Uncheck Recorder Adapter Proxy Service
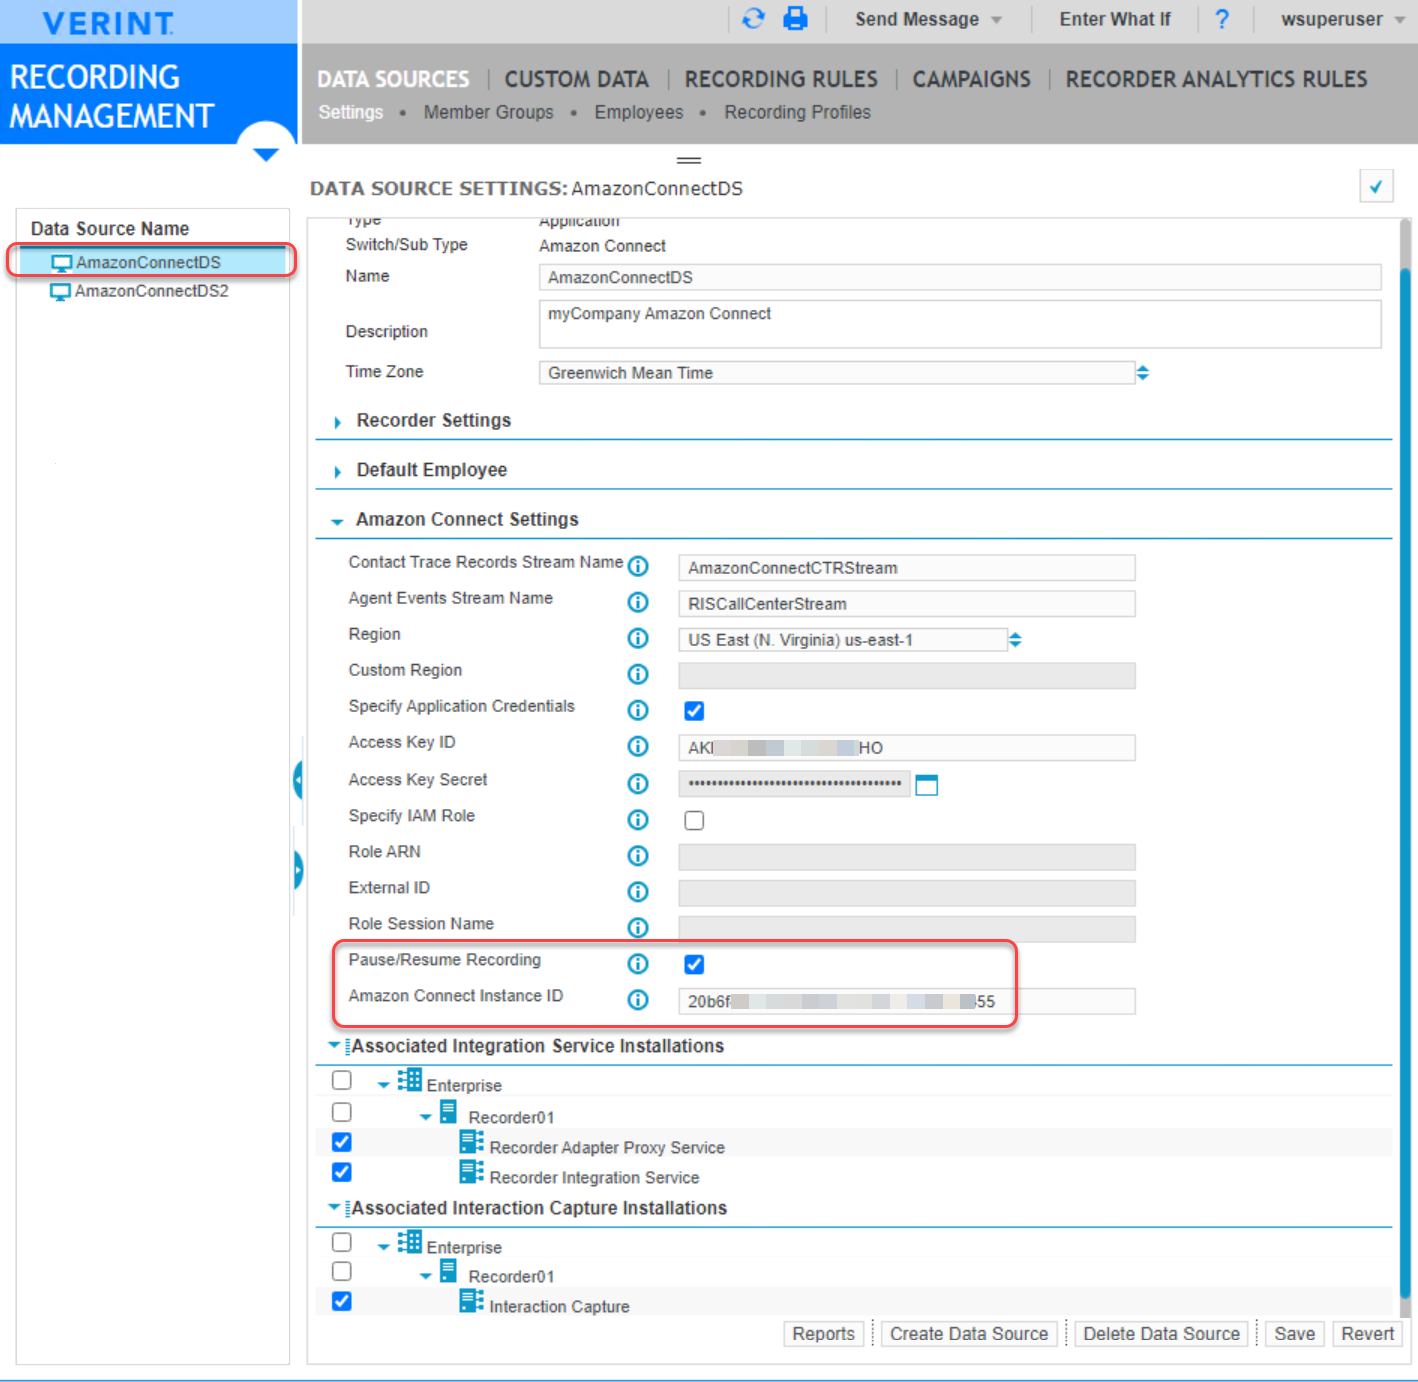Viewport: 1418px width, 1382px height. click(342, 1142)
